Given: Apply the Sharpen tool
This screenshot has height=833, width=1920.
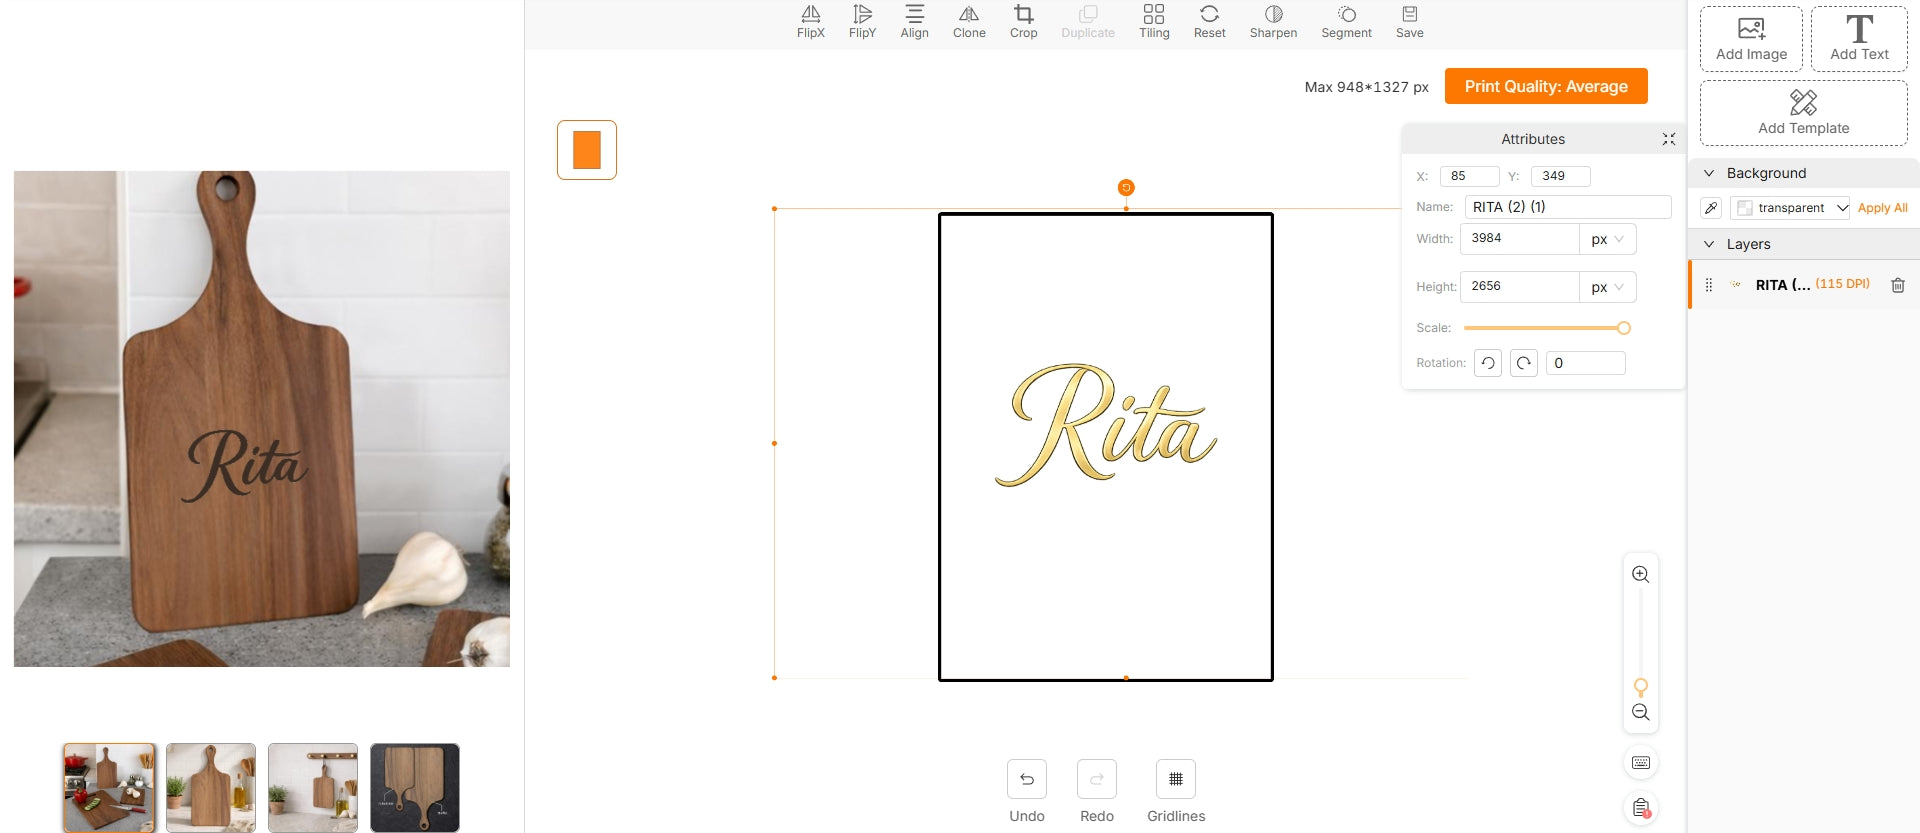Looking at the screenshot, I should point(1272,21).
